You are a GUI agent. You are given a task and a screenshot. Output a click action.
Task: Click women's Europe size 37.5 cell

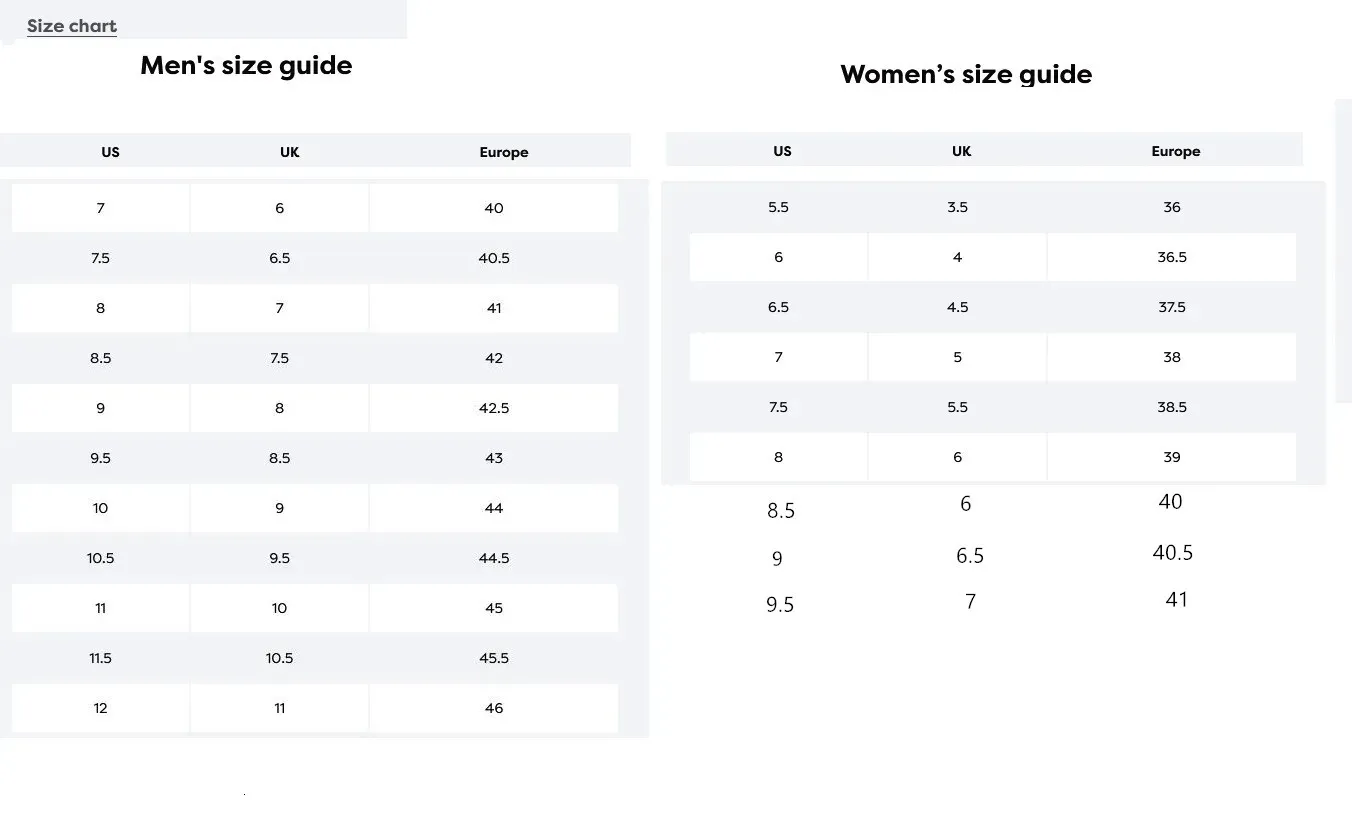pyautogui.click(x=1172, y=307)
